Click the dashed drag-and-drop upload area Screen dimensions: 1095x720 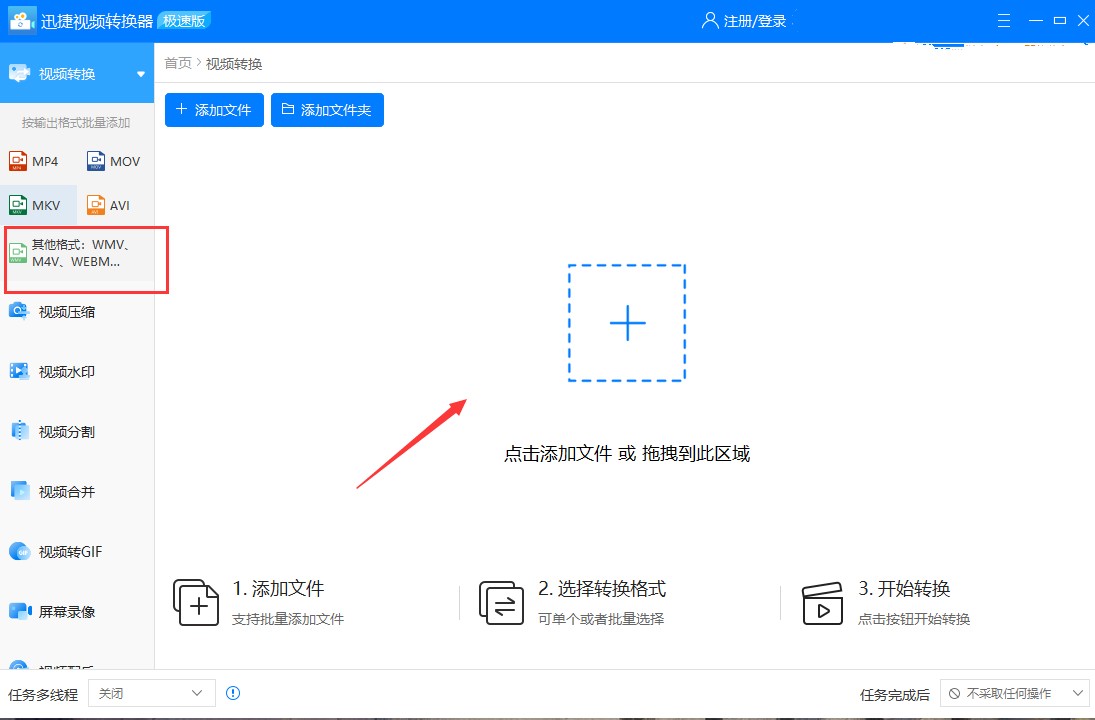click(626, 322)
